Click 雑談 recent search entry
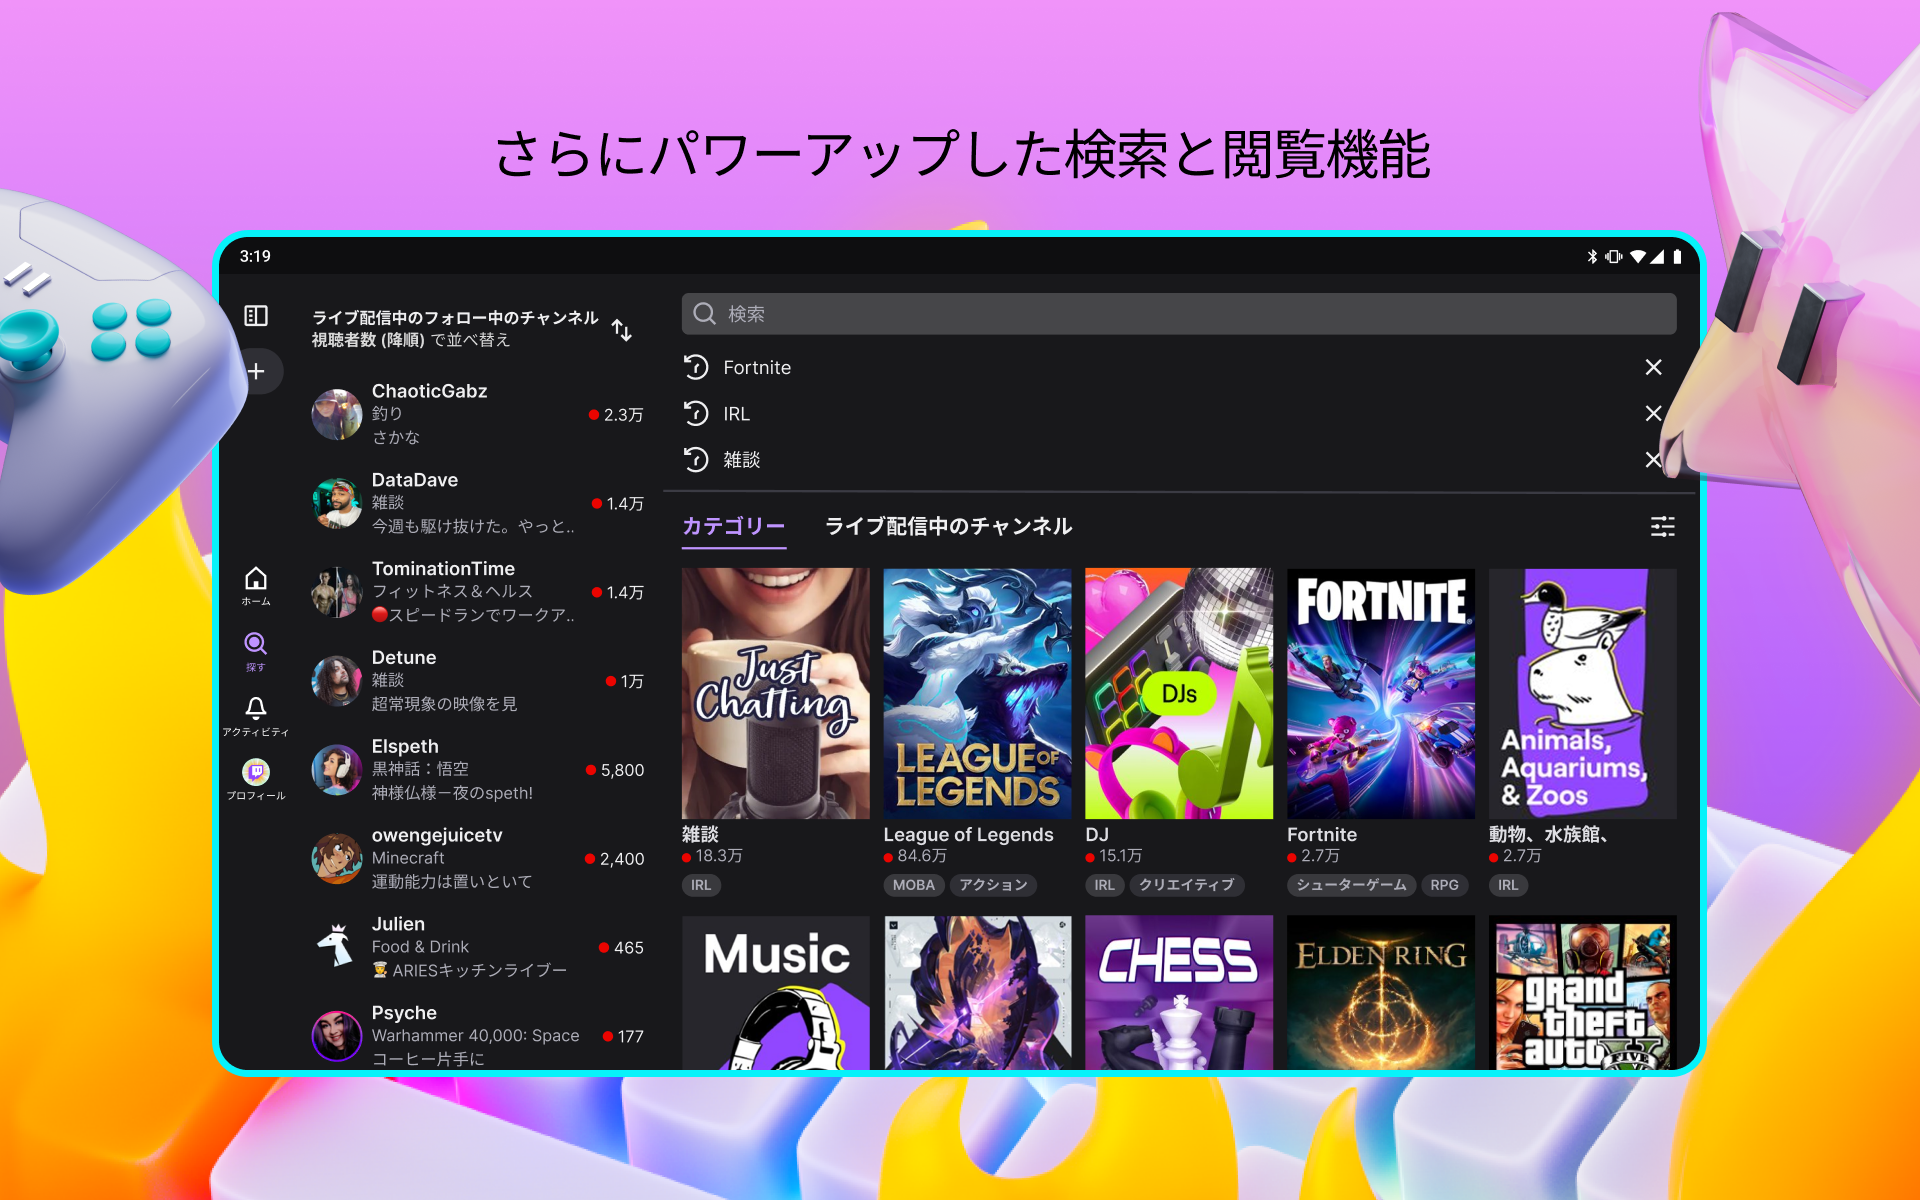This screenshot has height=1200, width=1920. point(742,459)
